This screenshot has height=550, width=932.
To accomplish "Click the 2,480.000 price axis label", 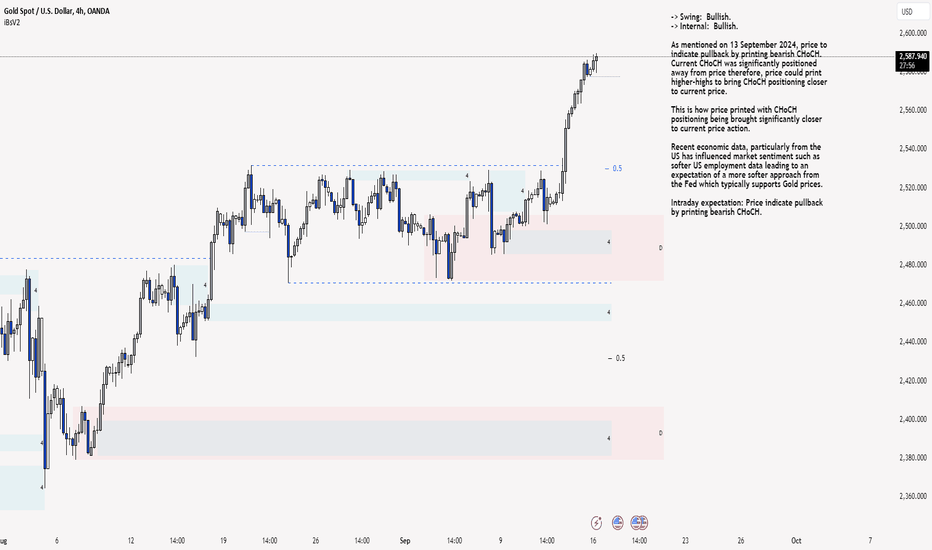I will pyautogui.click(x=912, y=265).
